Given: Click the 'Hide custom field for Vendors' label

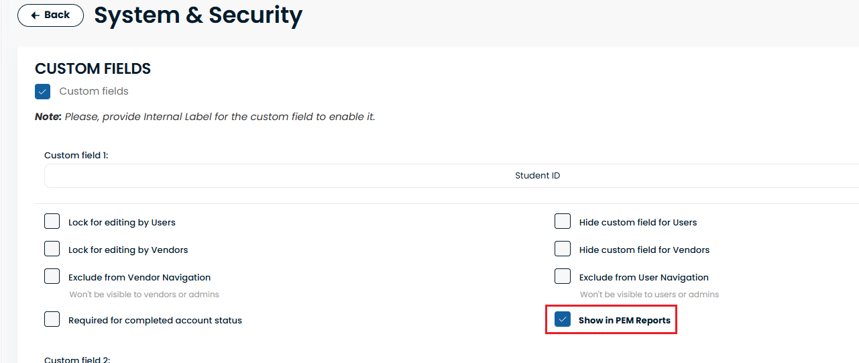Looking at the screenshot, I should [x=644, y=250].
